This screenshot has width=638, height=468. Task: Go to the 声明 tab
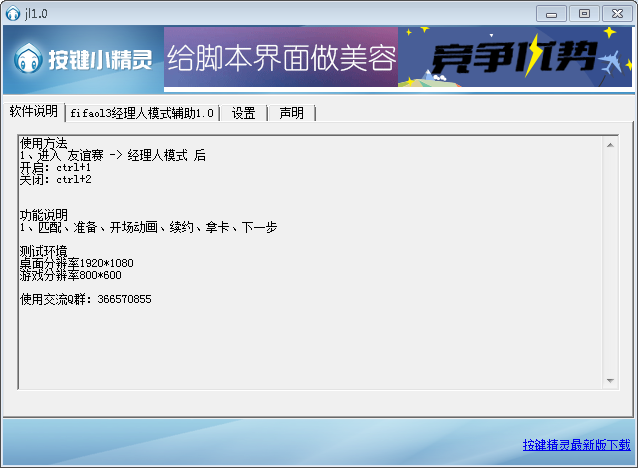point(291,113)
